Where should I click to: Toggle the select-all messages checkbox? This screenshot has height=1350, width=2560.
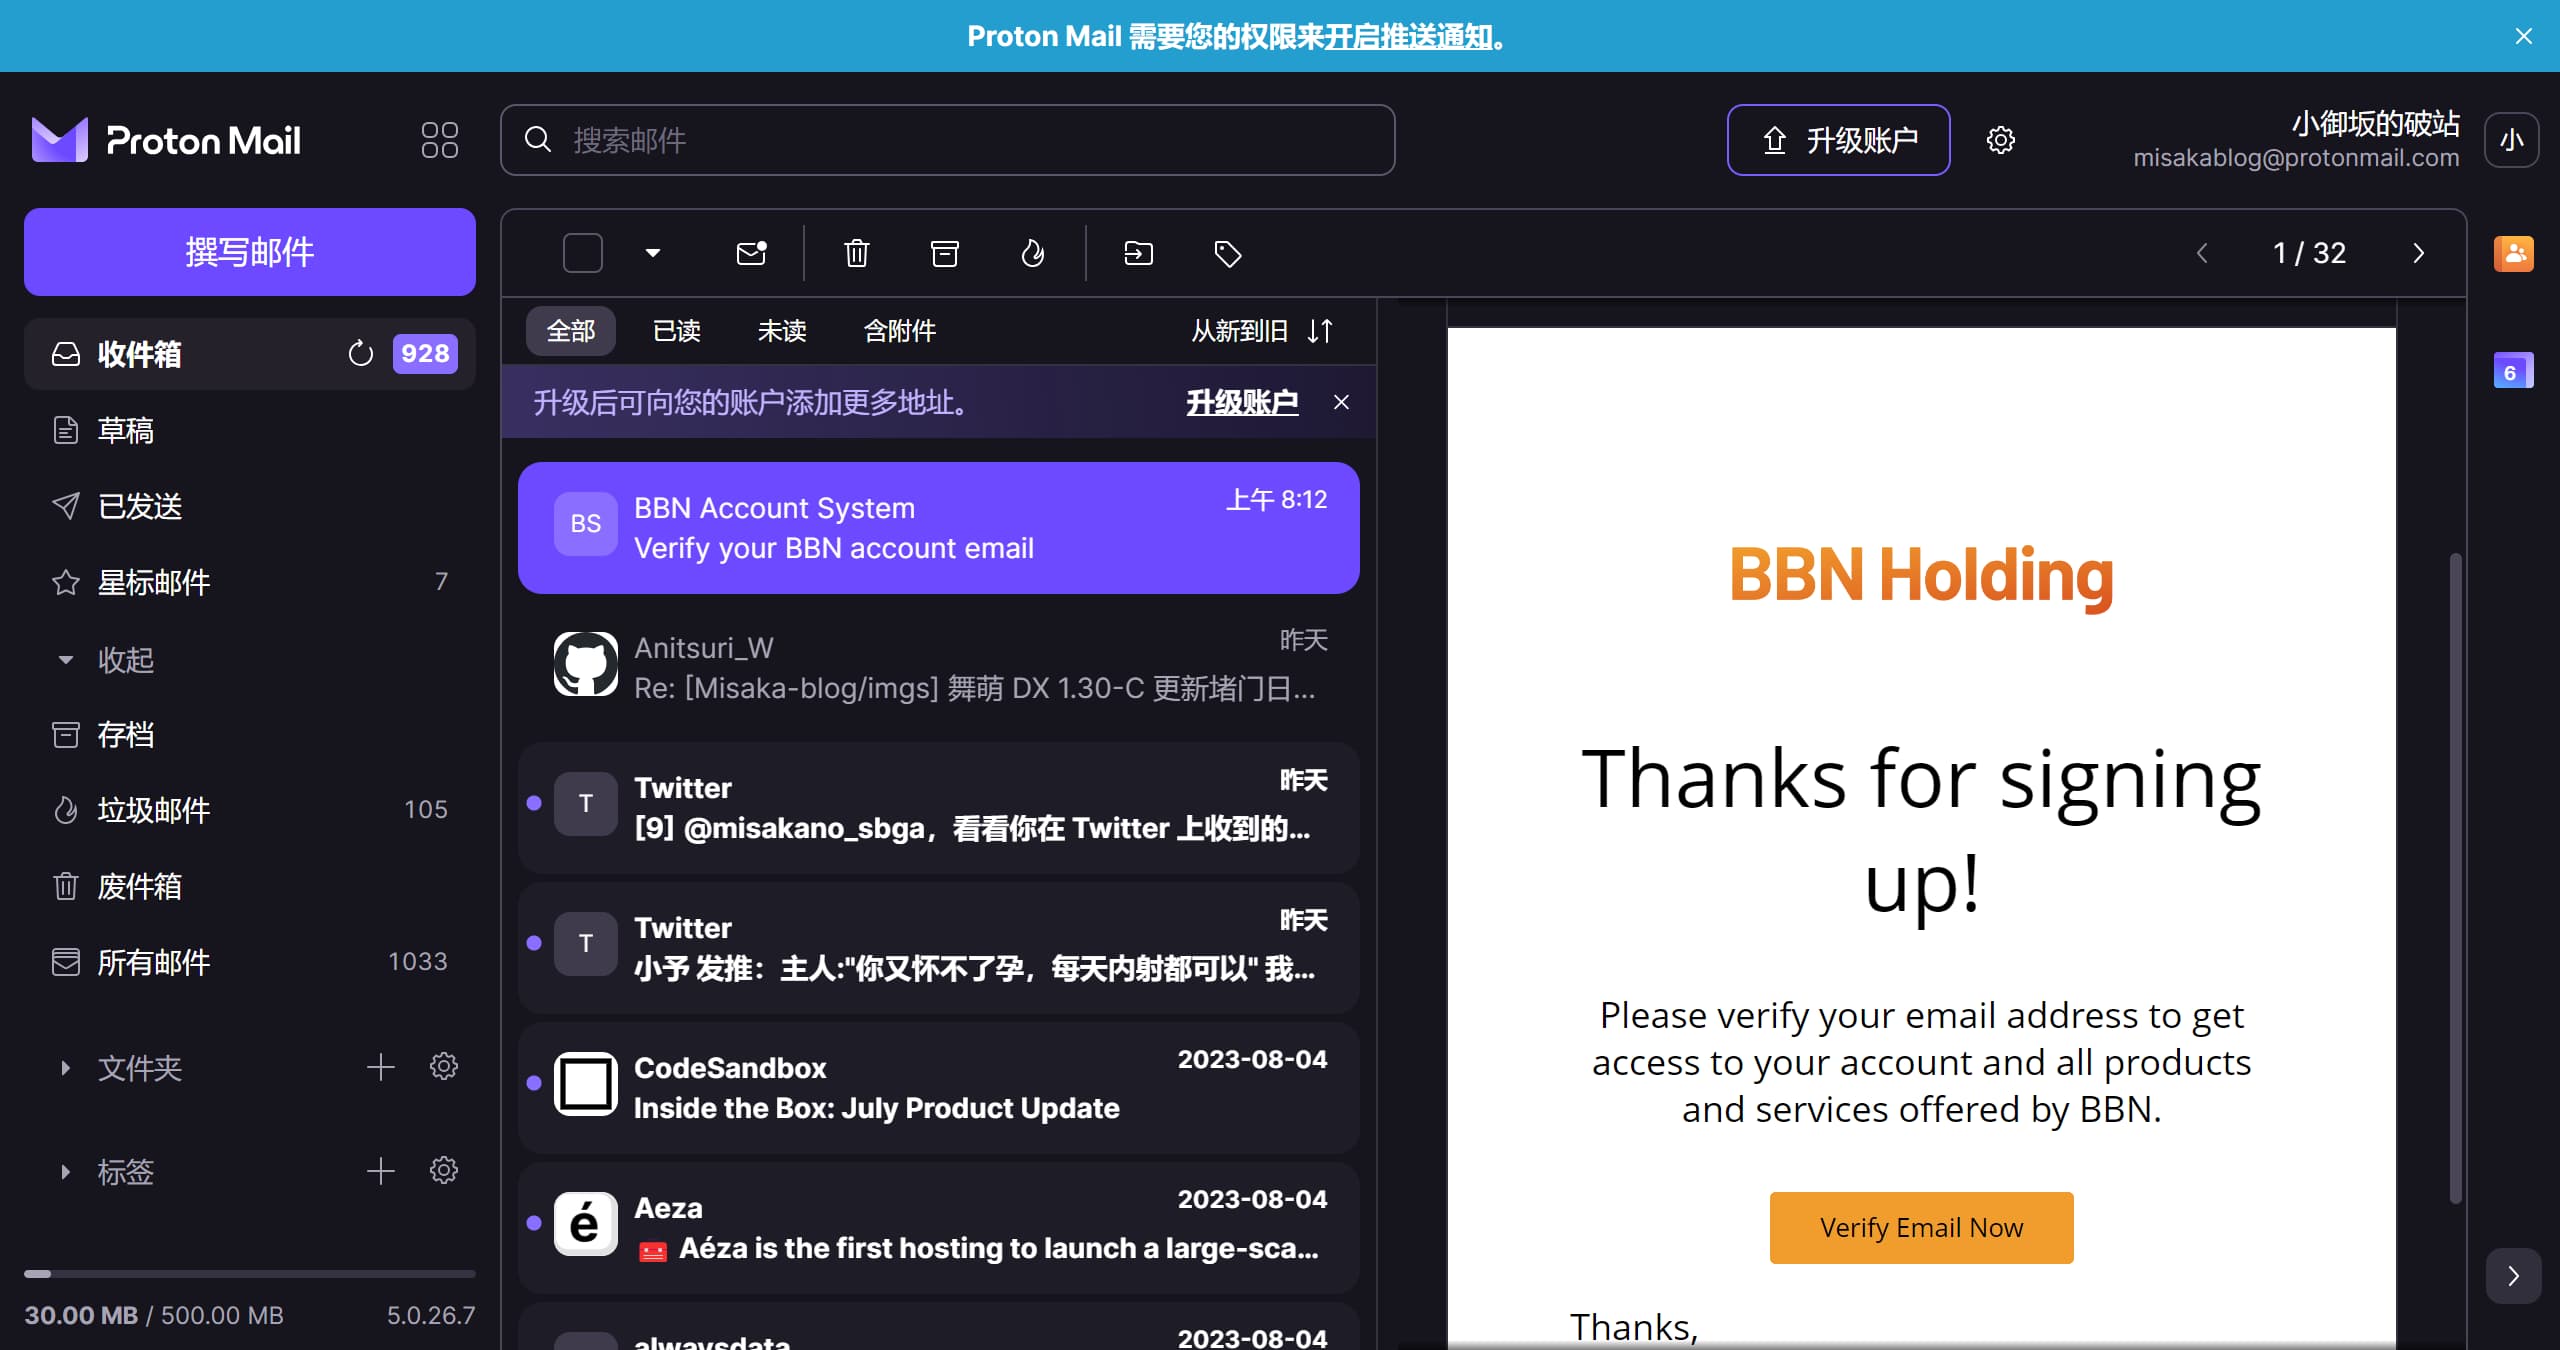click(x=583, y=253)
